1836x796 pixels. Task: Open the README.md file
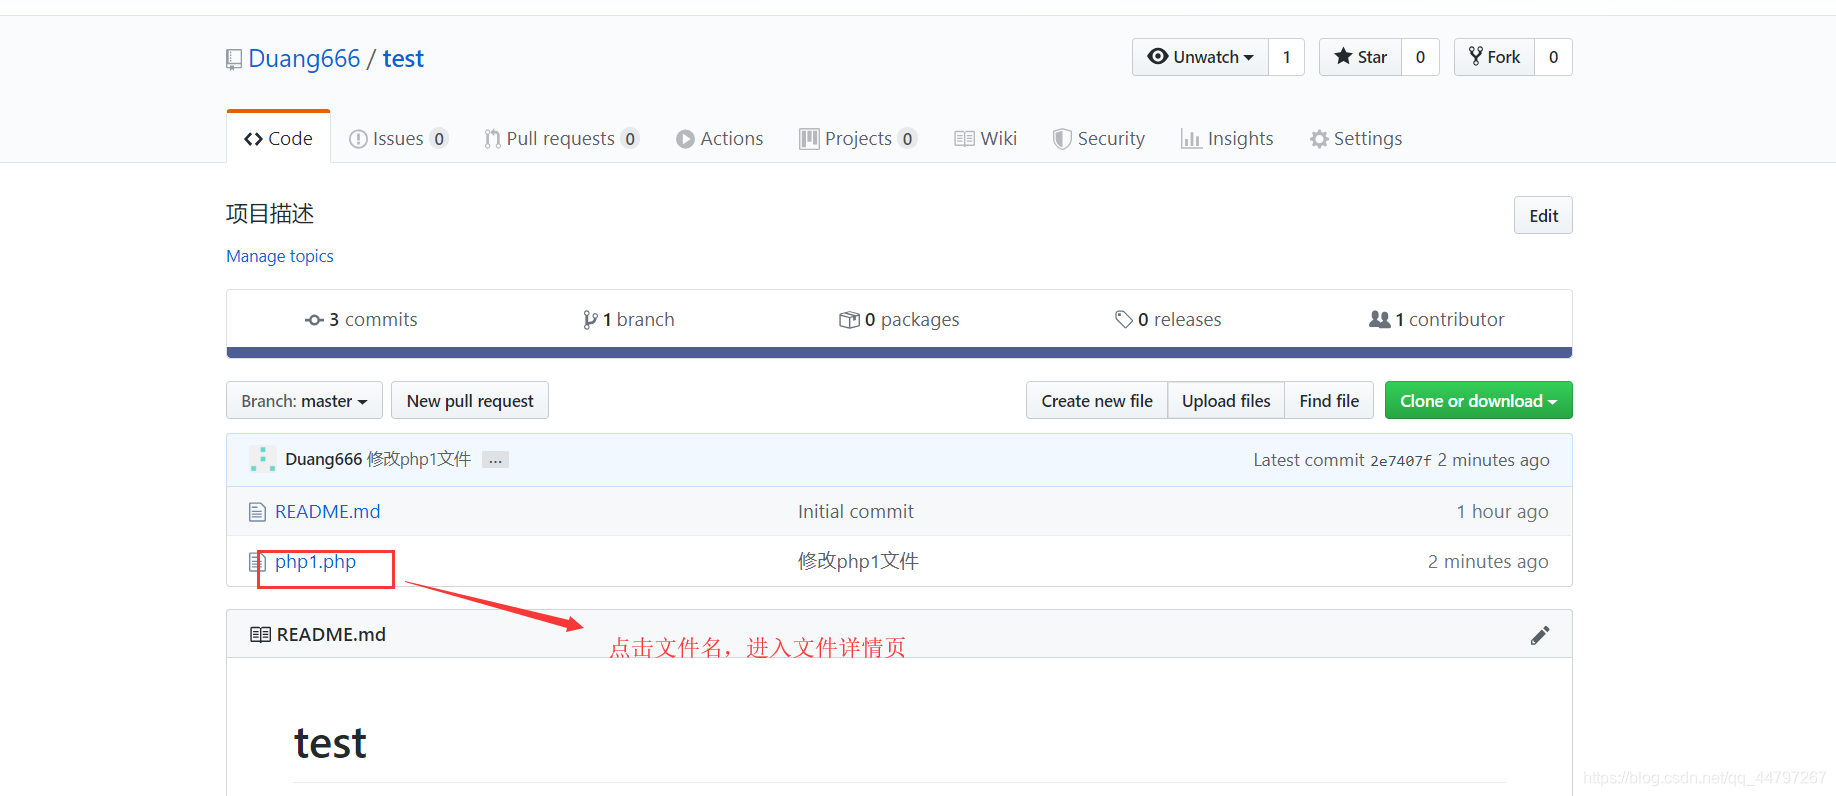point(327,511)
